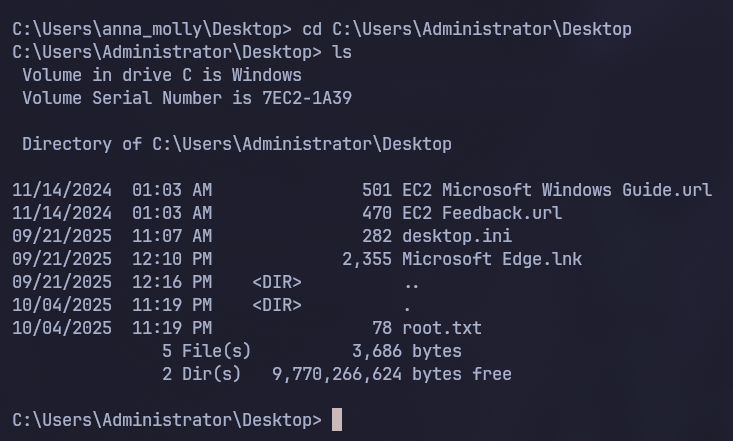The image size is (733, 441).
Task: Click the EC2 Feedback.url entry
Action: pos(481,213)
